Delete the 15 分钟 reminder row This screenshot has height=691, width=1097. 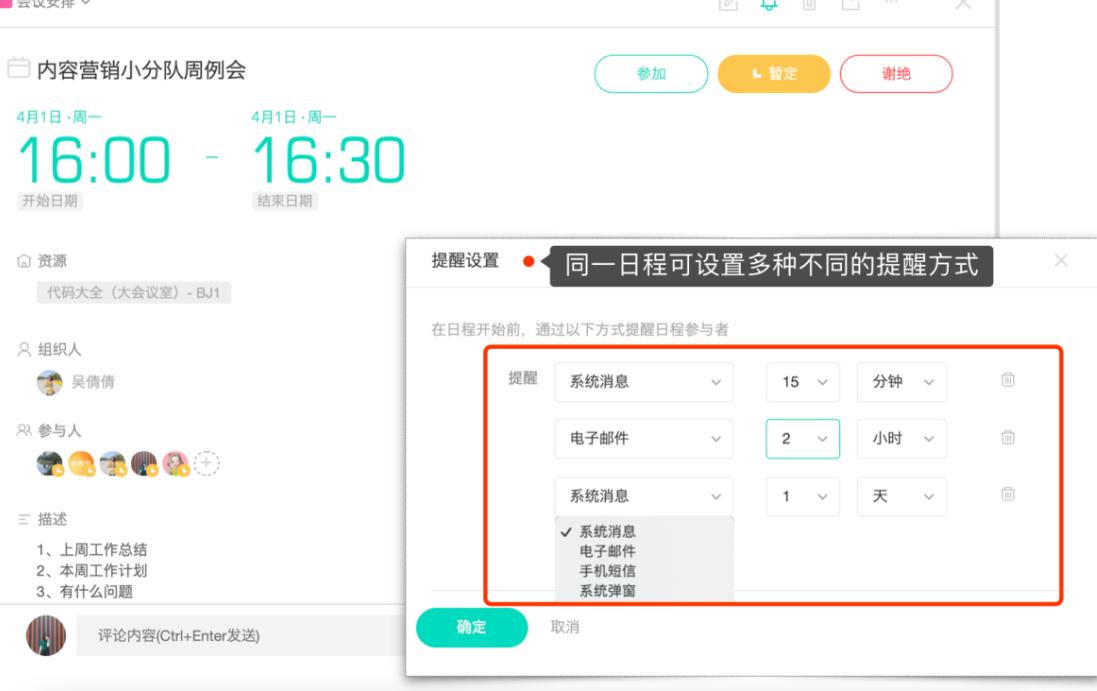[x=1007, y=380]
